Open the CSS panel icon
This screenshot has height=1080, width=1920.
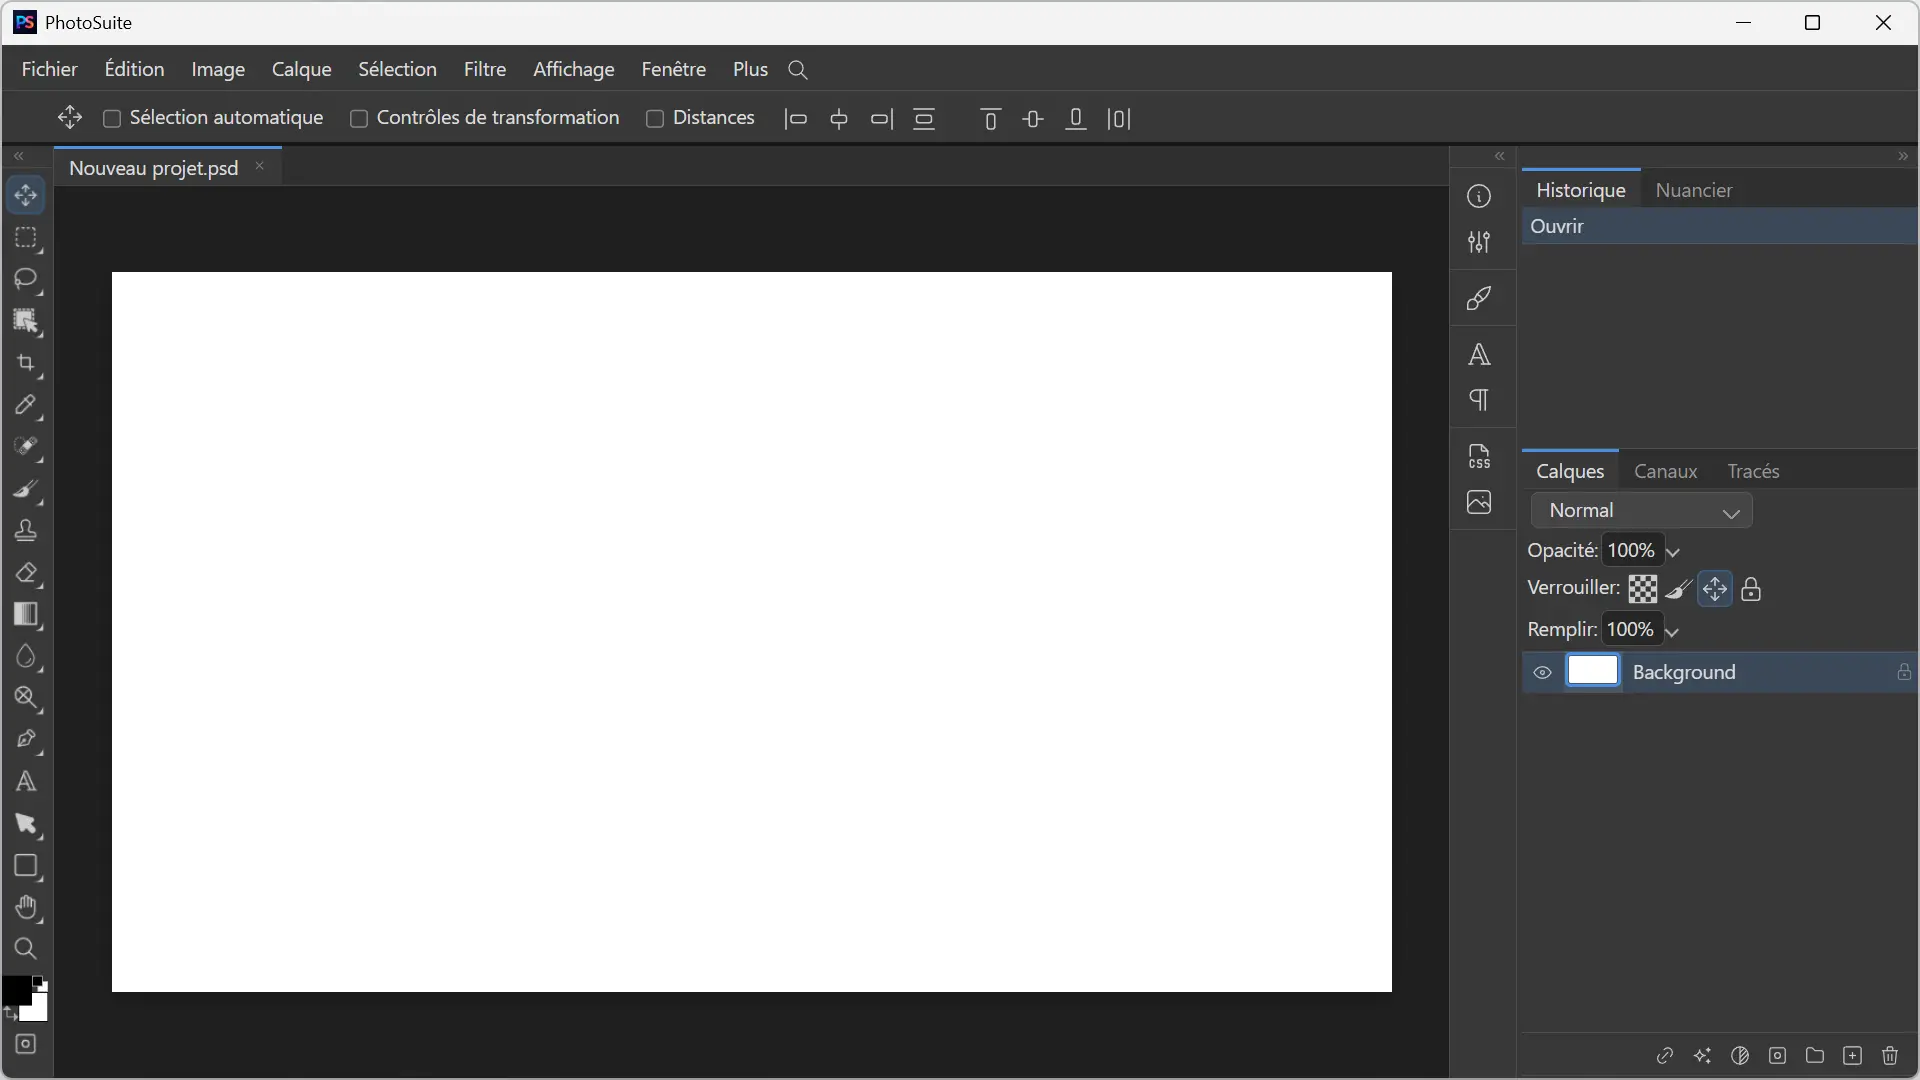coord(1480,456)
